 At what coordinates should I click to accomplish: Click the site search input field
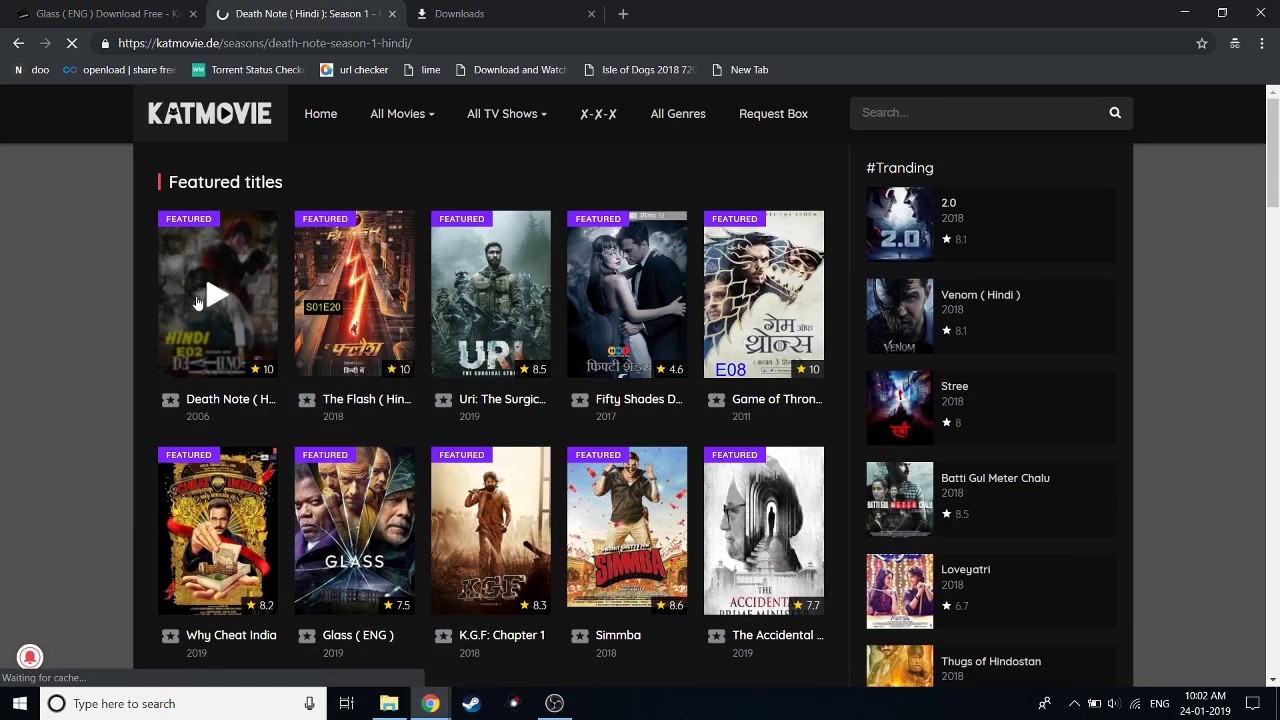(x=975, y=113)
